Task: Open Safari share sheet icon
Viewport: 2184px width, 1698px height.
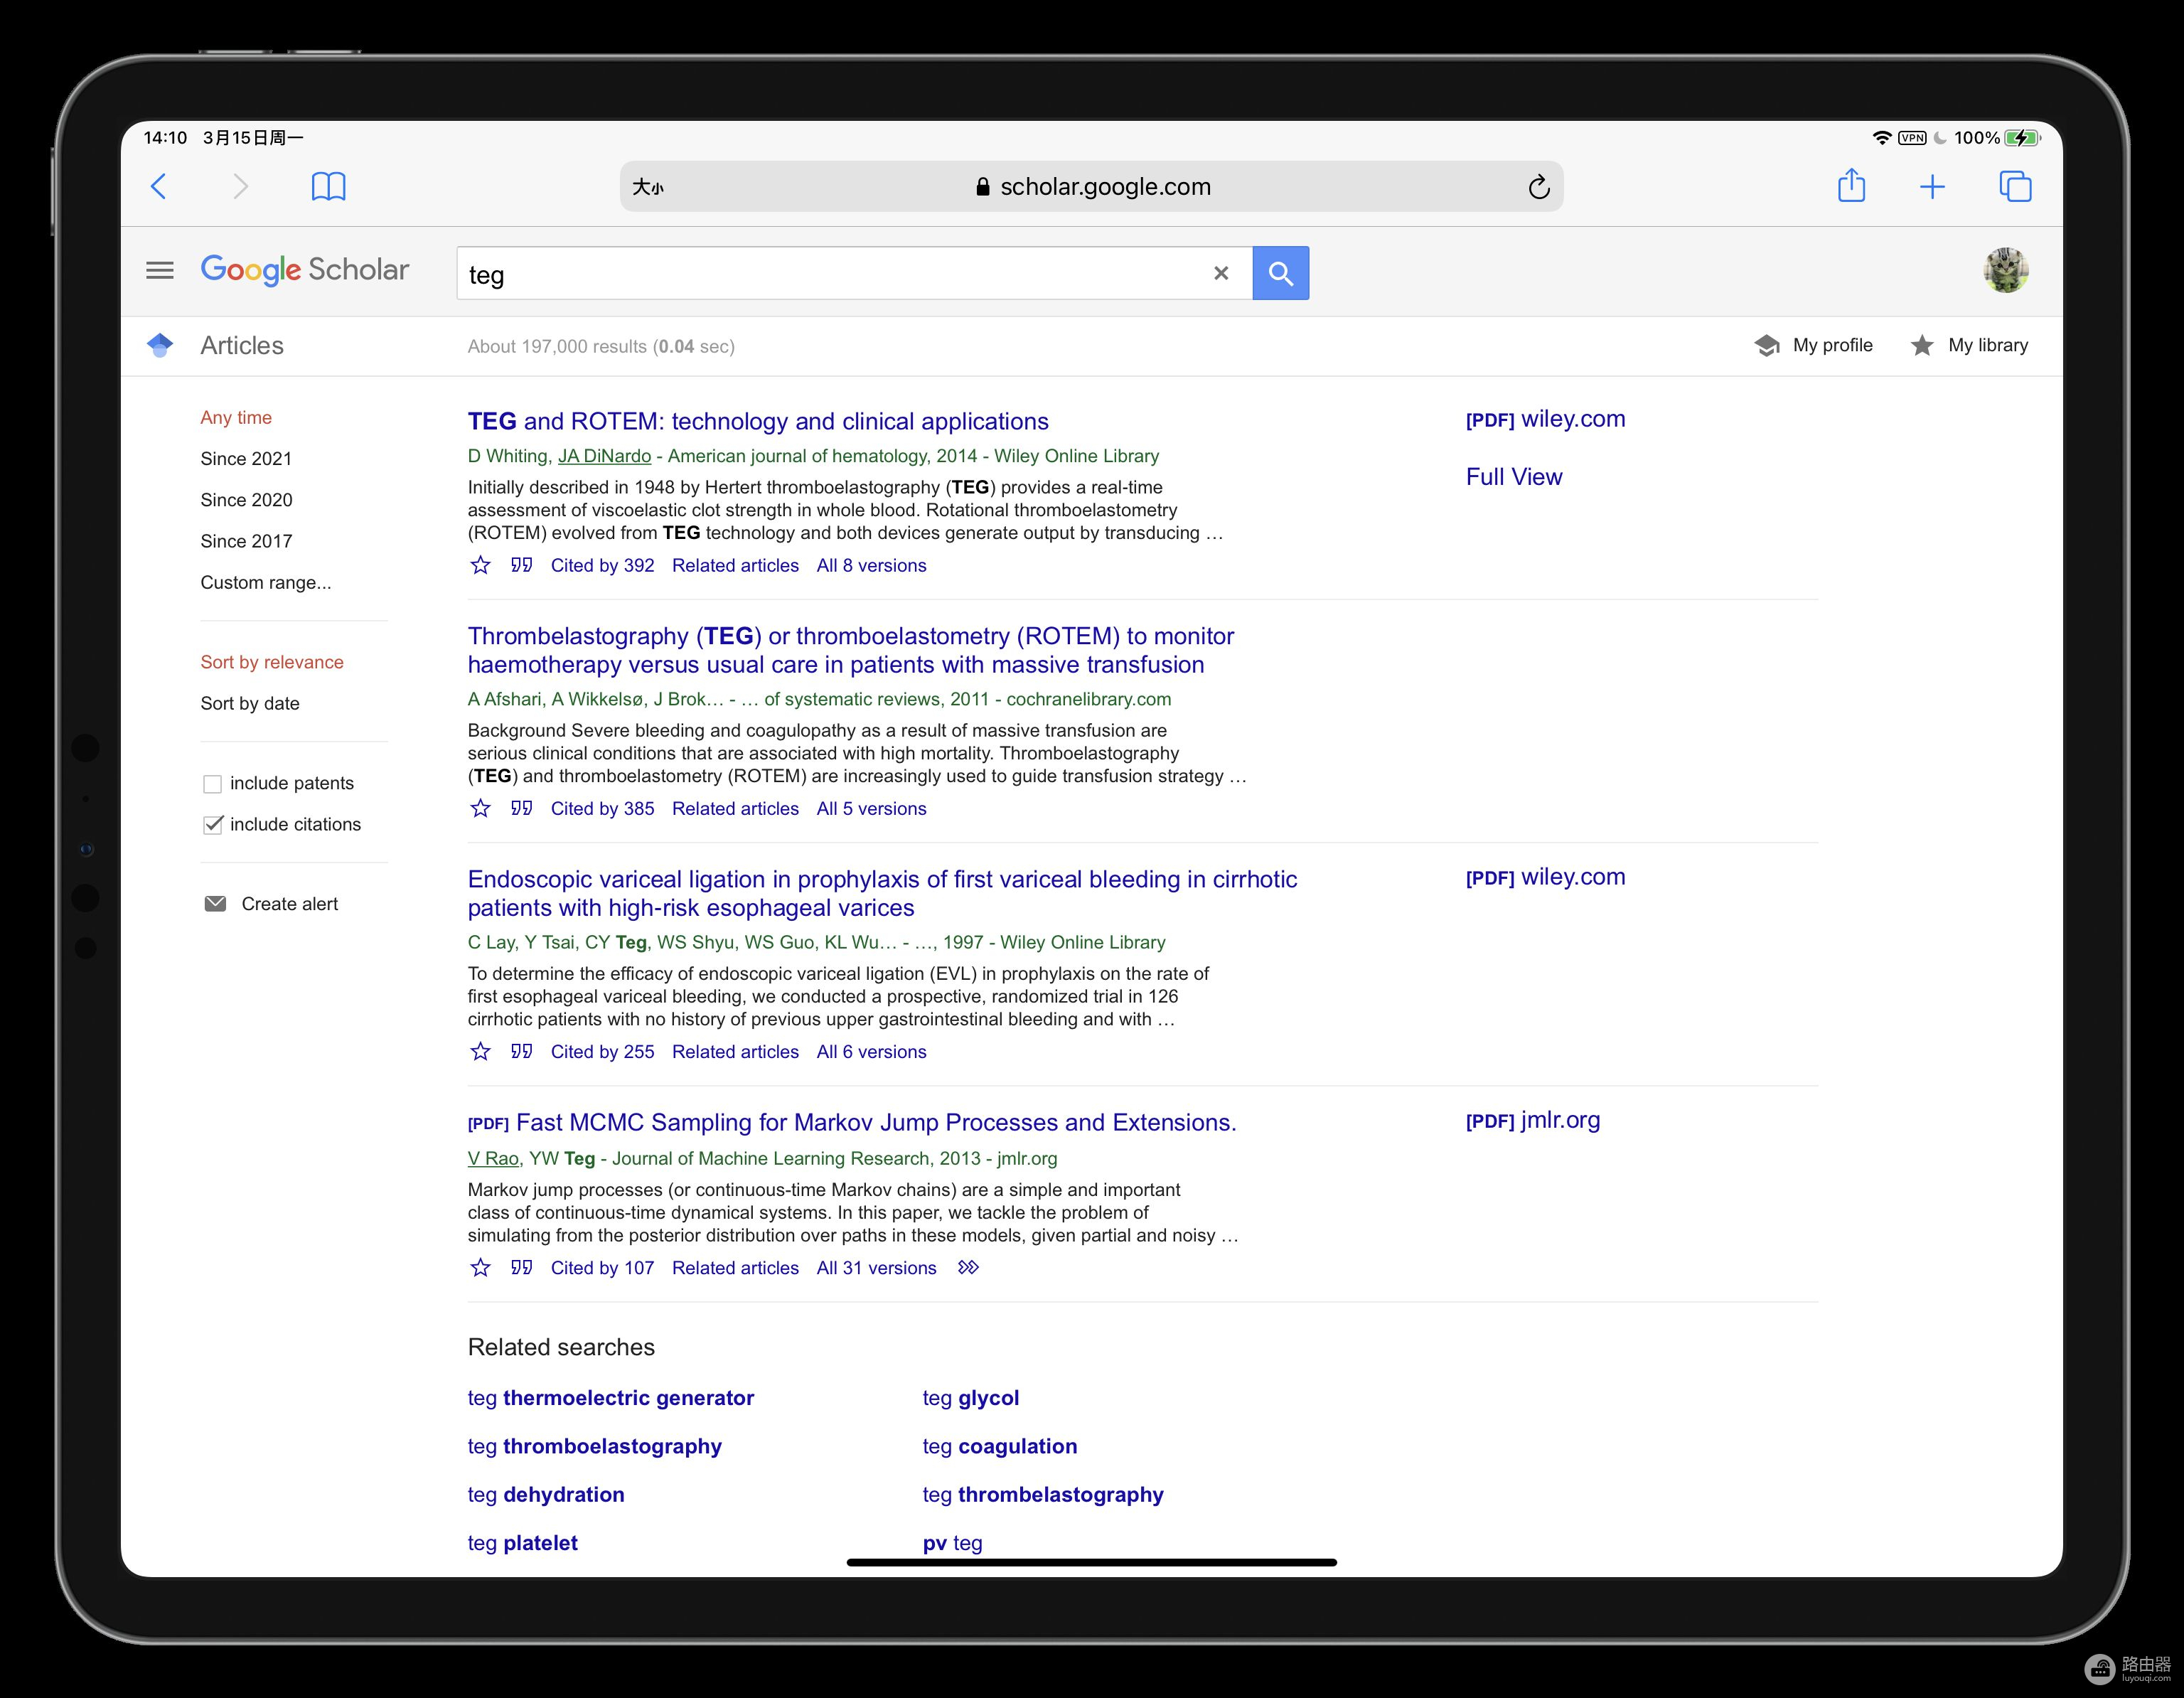Action: coord(1851,186)
